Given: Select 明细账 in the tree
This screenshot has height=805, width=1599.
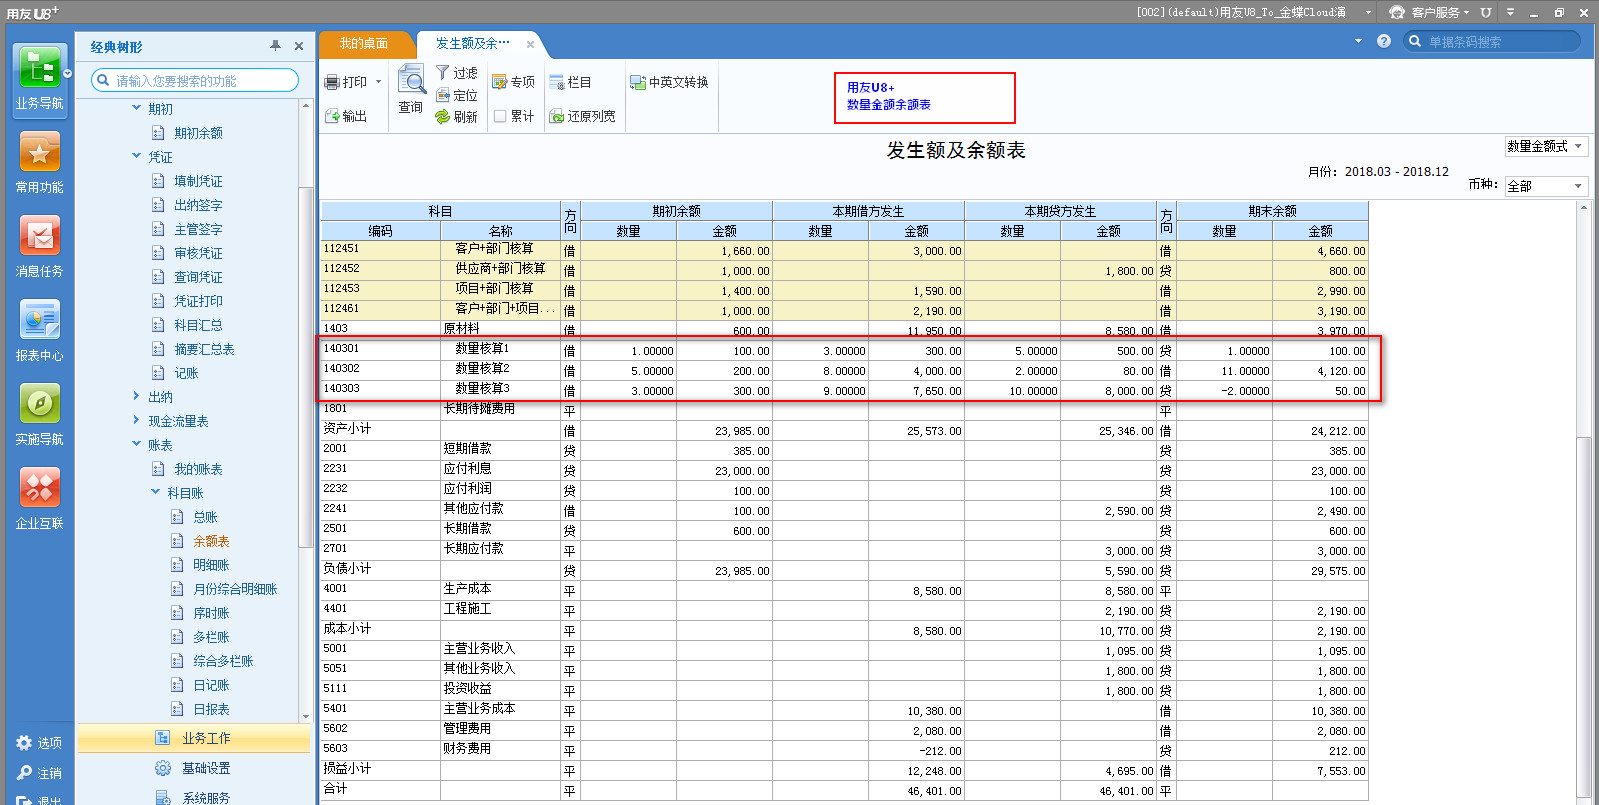Looking at the screenshot, I should click(211, 565).
